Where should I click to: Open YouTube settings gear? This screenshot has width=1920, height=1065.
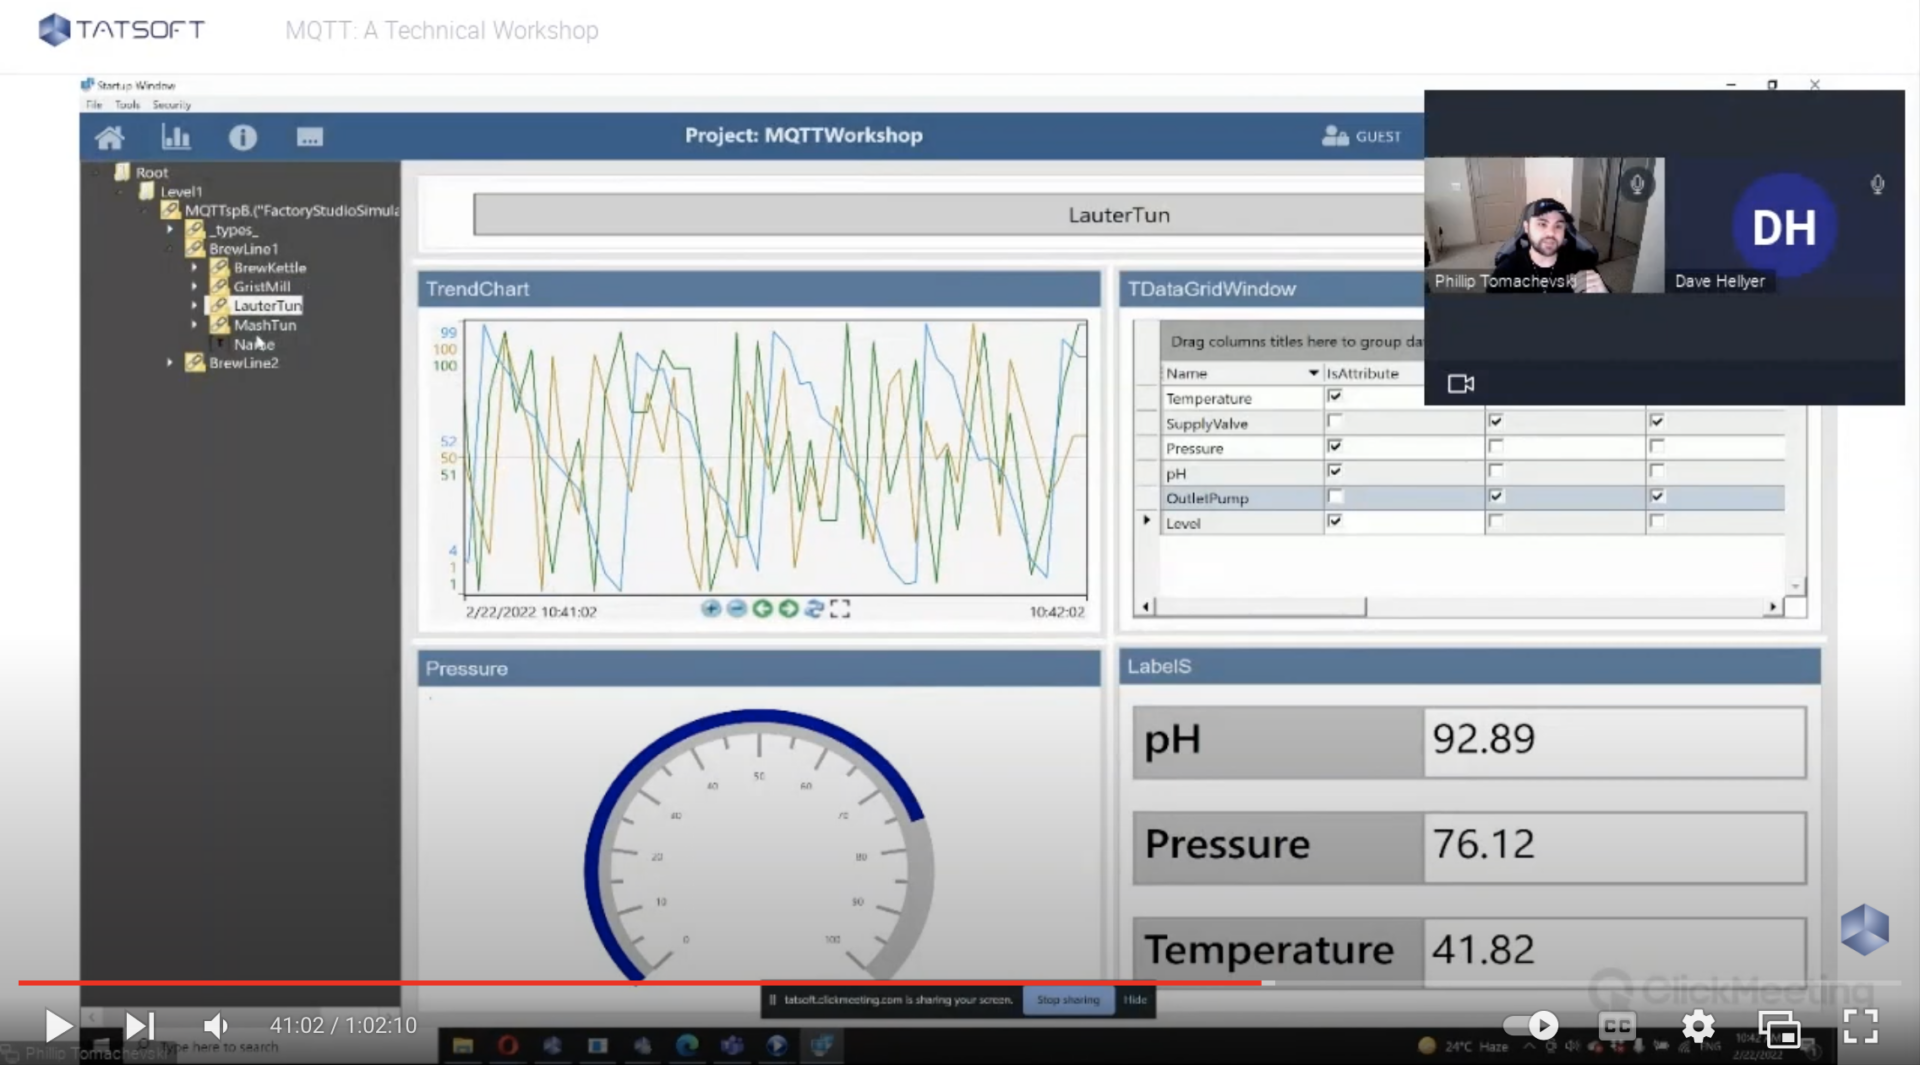(x=1698, y=1026)
